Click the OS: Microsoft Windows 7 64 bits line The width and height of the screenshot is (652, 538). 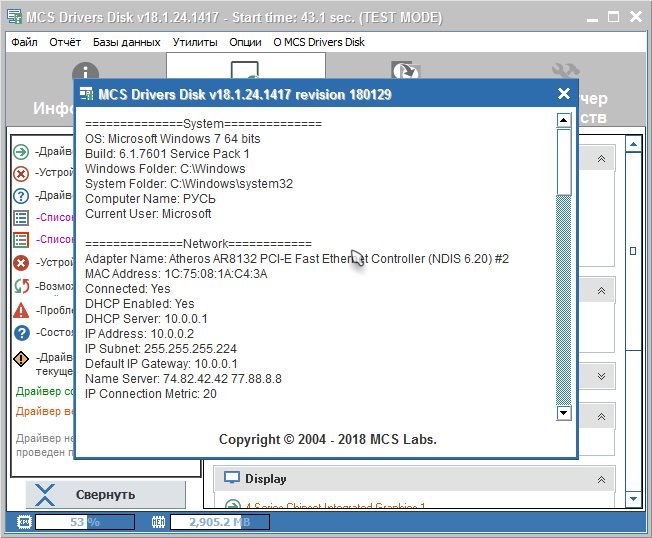[173, 138]
